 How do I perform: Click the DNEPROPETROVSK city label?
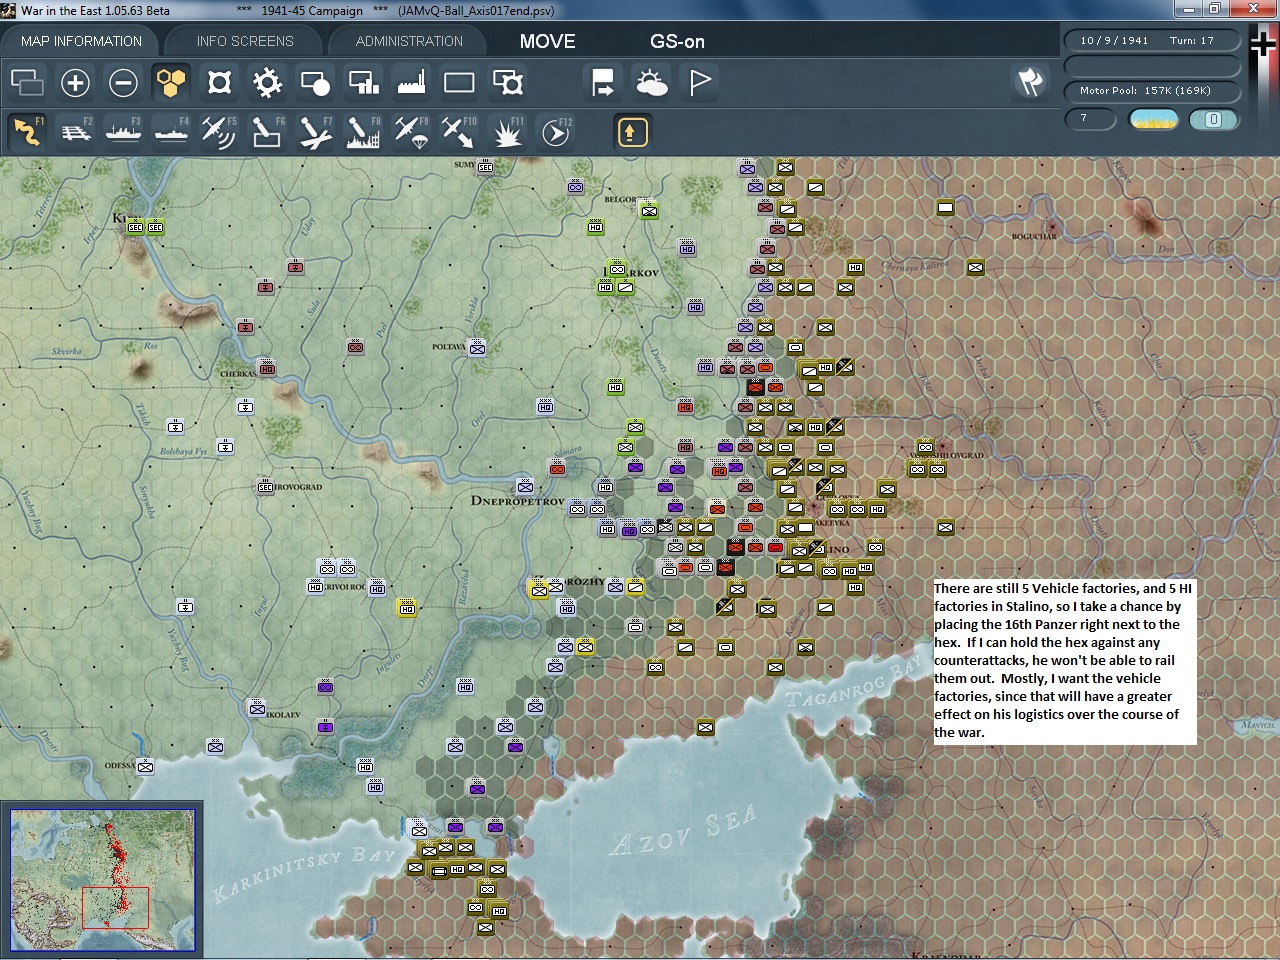[x=517, y=501]
